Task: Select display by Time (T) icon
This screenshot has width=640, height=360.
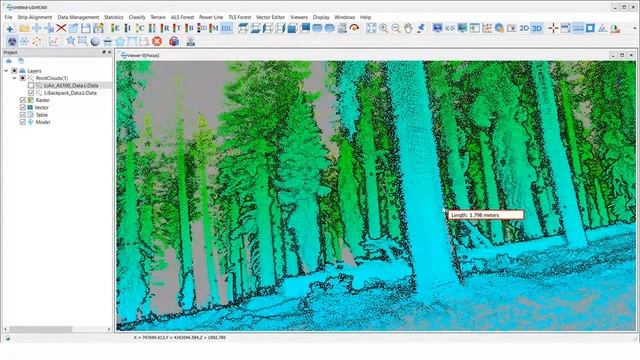Action: tap(177, 28)
